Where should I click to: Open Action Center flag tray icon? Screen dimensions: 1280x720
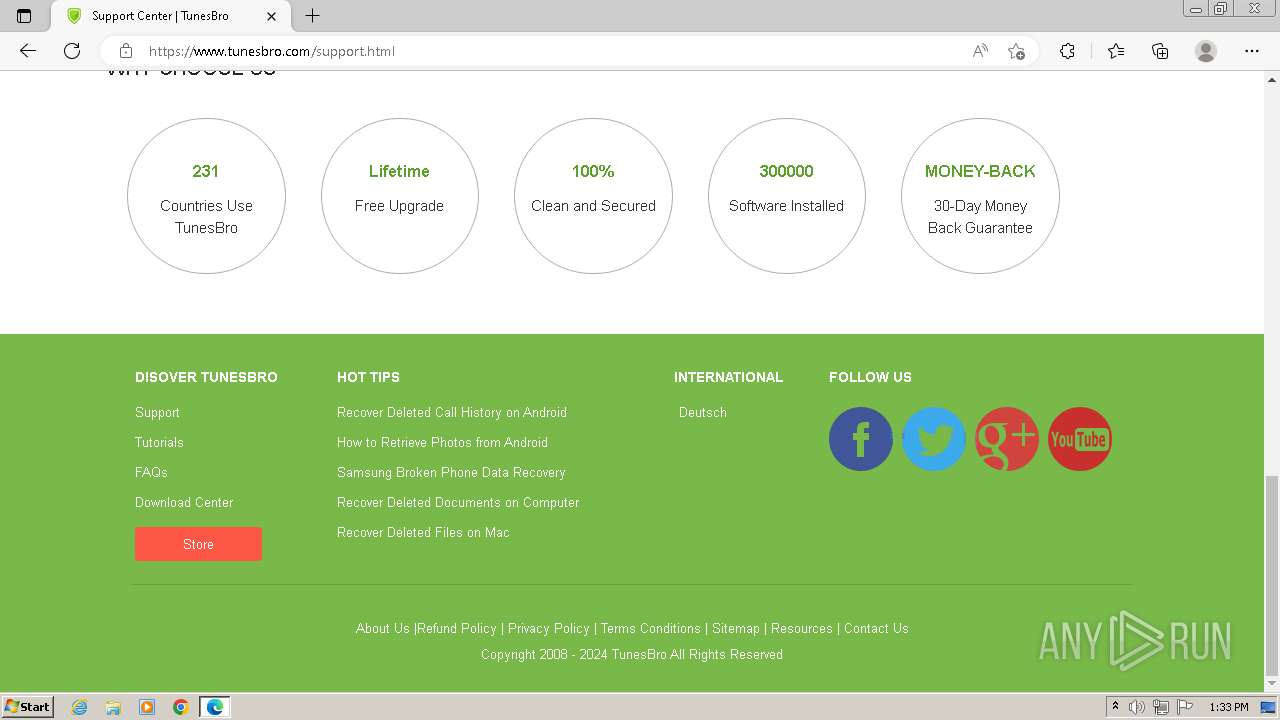tap(1183, 707)
